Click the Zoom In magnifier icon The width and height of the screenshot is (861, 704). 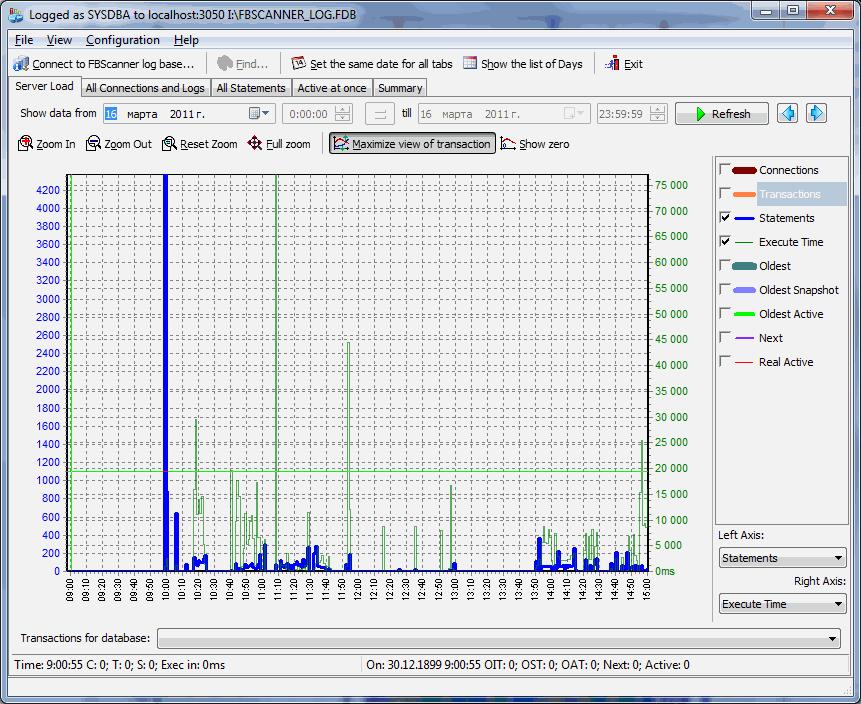(x=26, y=144)
